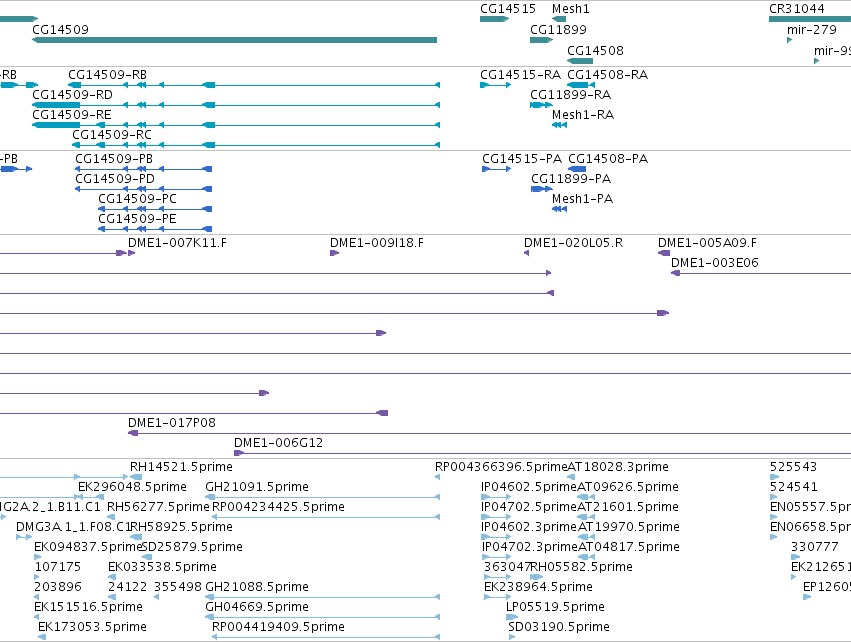Click the EK033538.5prime EST label
Viewport: 851px width, 642px height.
pos(162,567)
